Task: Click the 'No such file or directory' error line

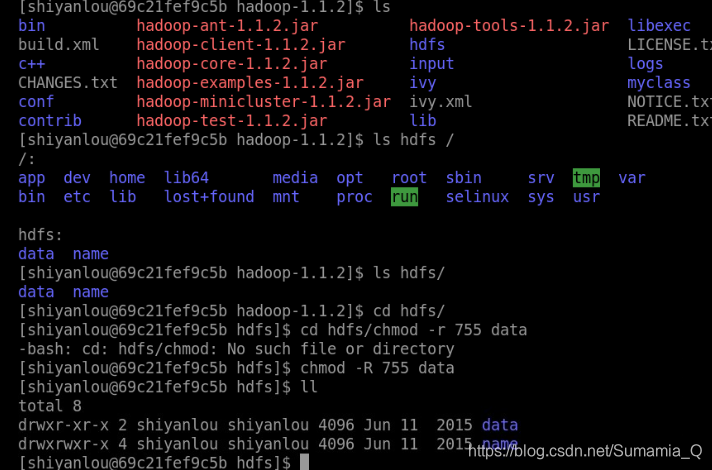Action: click(x=236, y=349)
